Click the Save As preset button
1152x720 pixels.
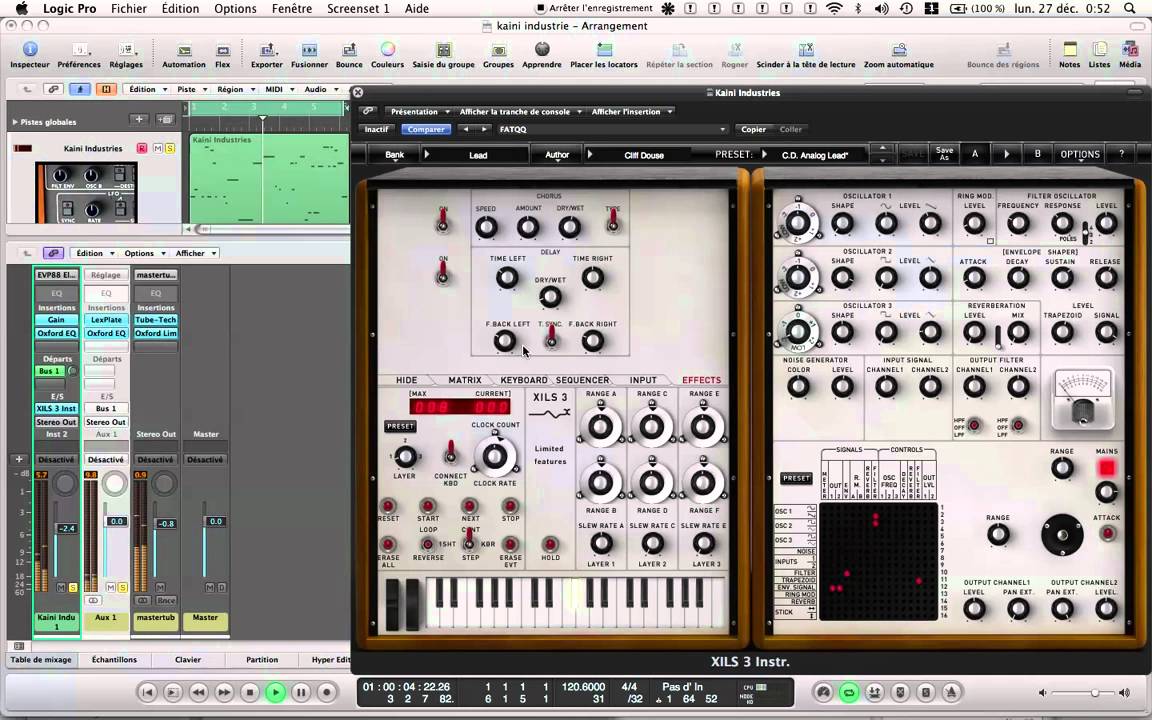(944, 154)
